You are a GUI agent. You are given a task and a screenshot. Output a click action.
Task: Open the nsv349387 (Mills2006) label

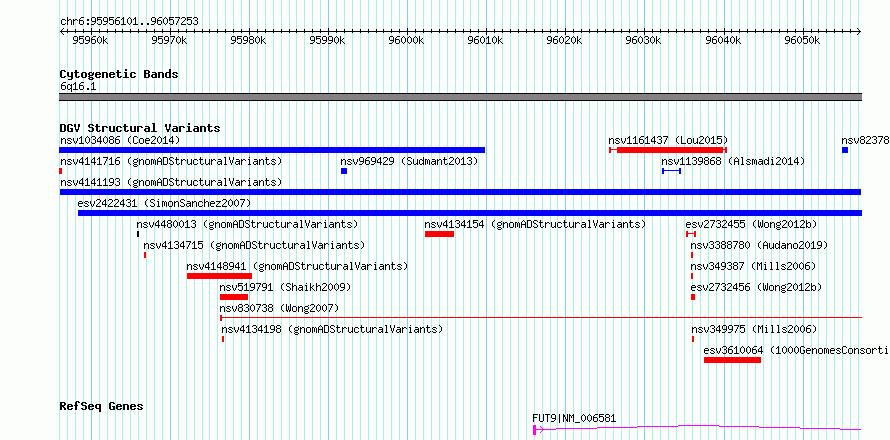(x=753, y=266)
